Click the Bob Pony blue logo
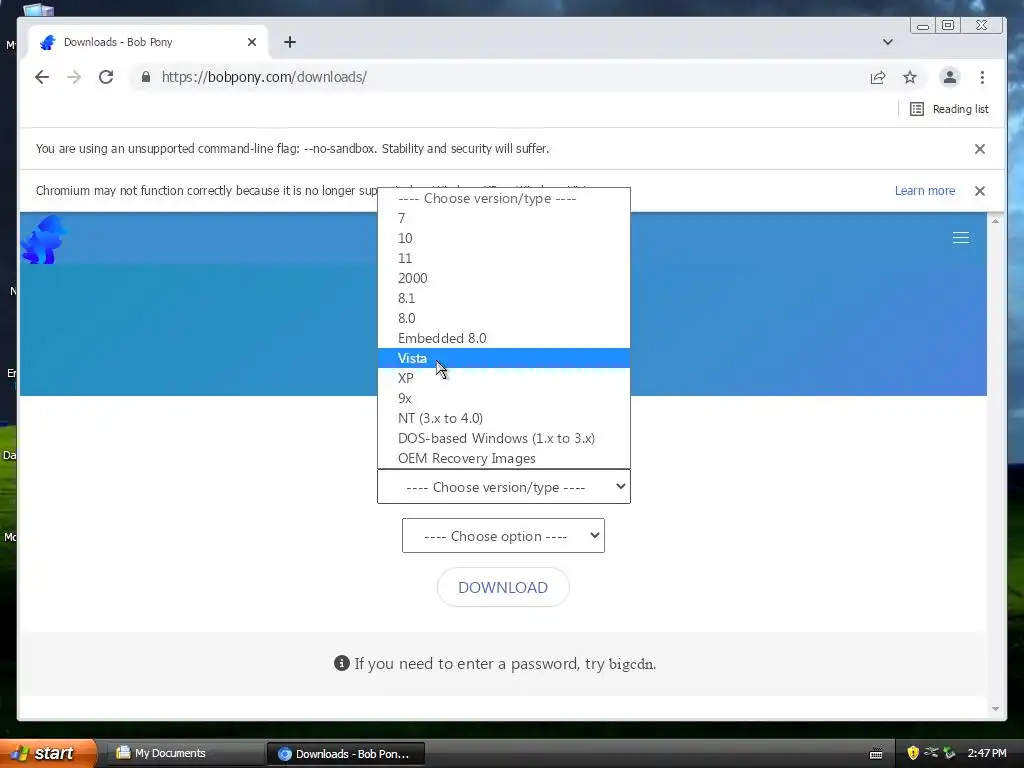The width and height of the screenshot is (1024, 768). 43,240
